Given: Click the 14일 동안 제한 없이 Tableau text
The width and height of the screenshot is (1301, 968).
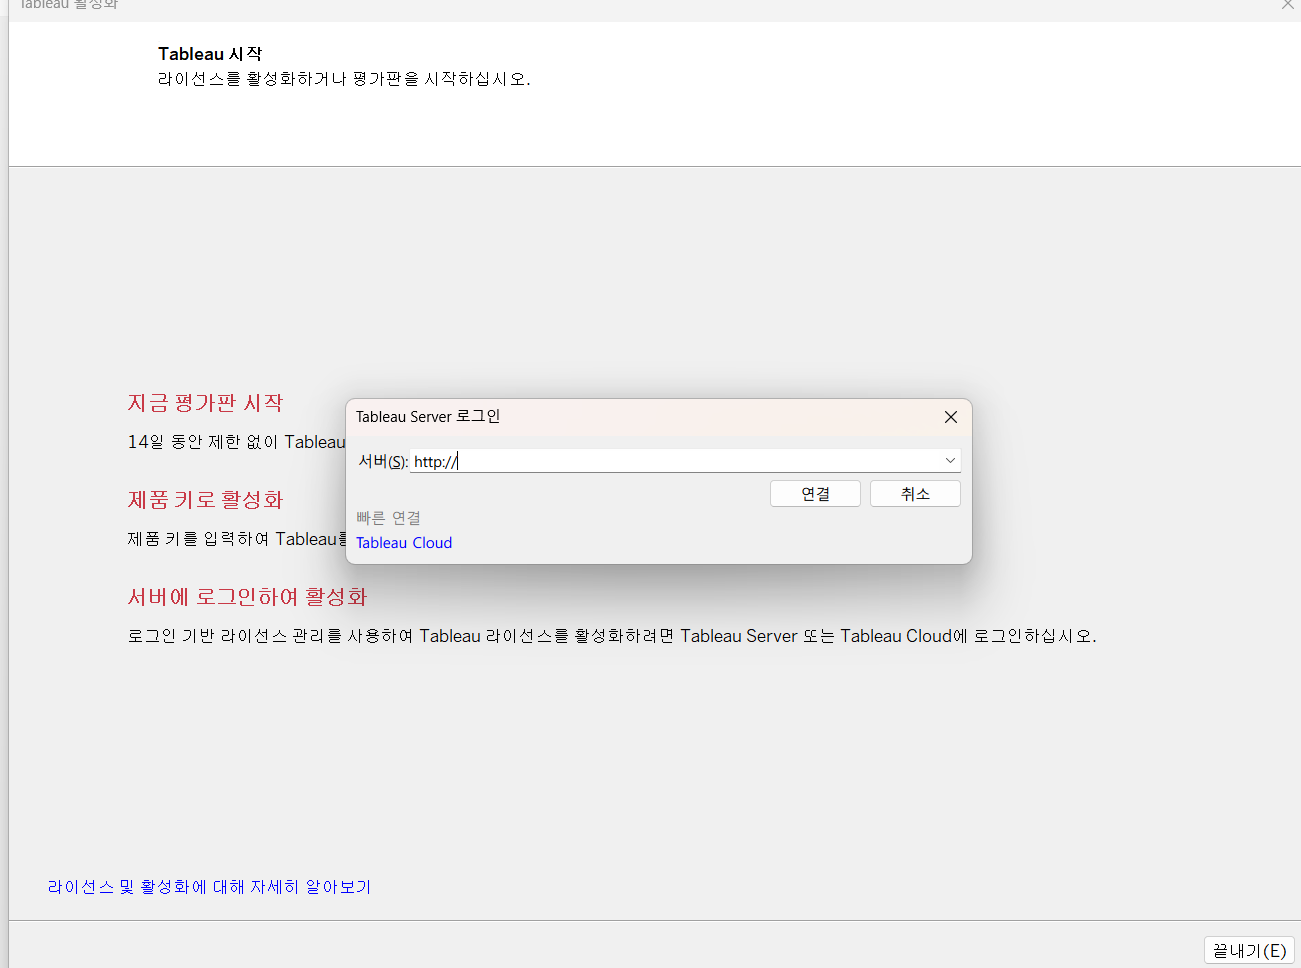Looking at the screenshot, I should pos(236,442).
